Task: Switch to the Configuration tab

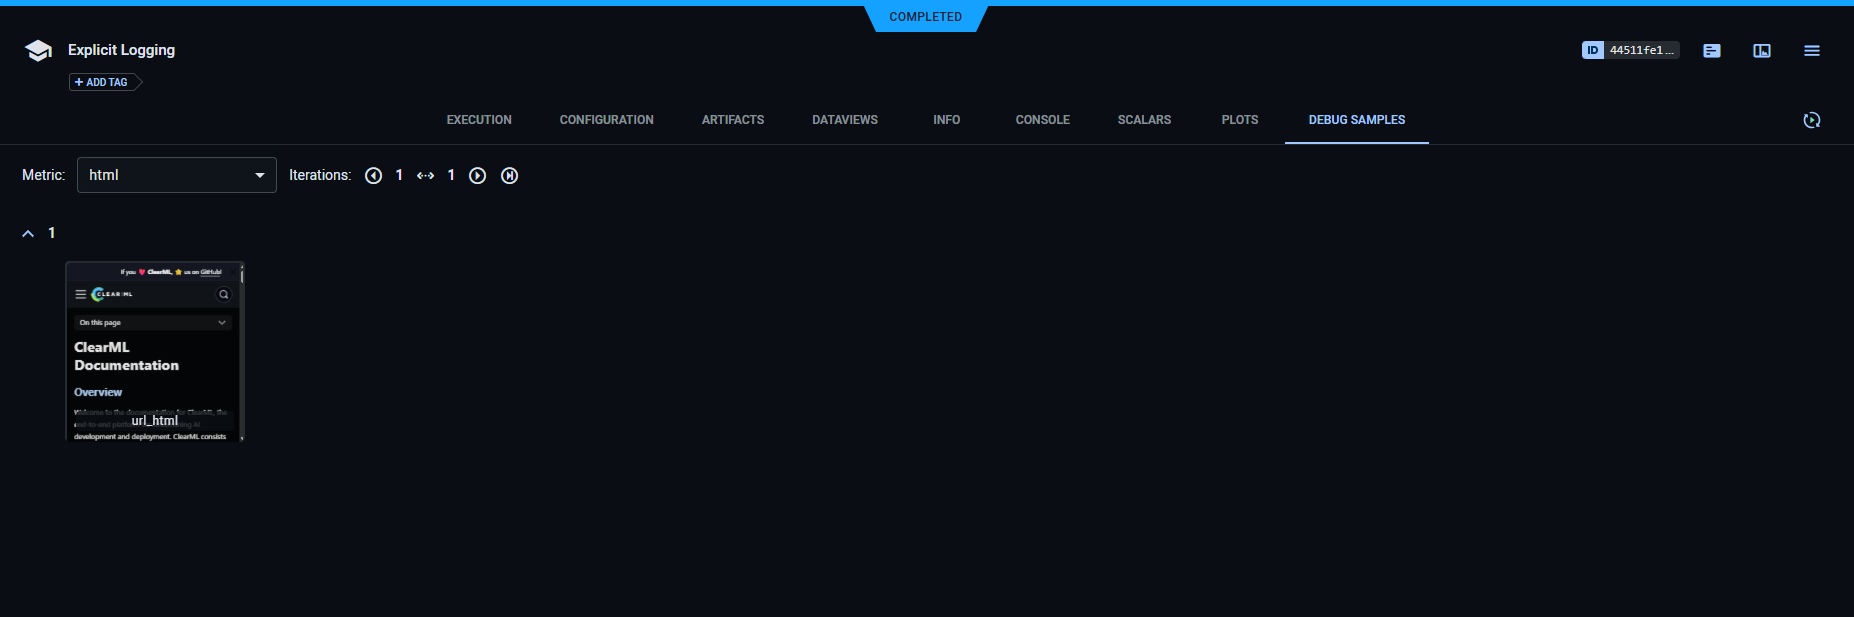Action: point(606,120)
